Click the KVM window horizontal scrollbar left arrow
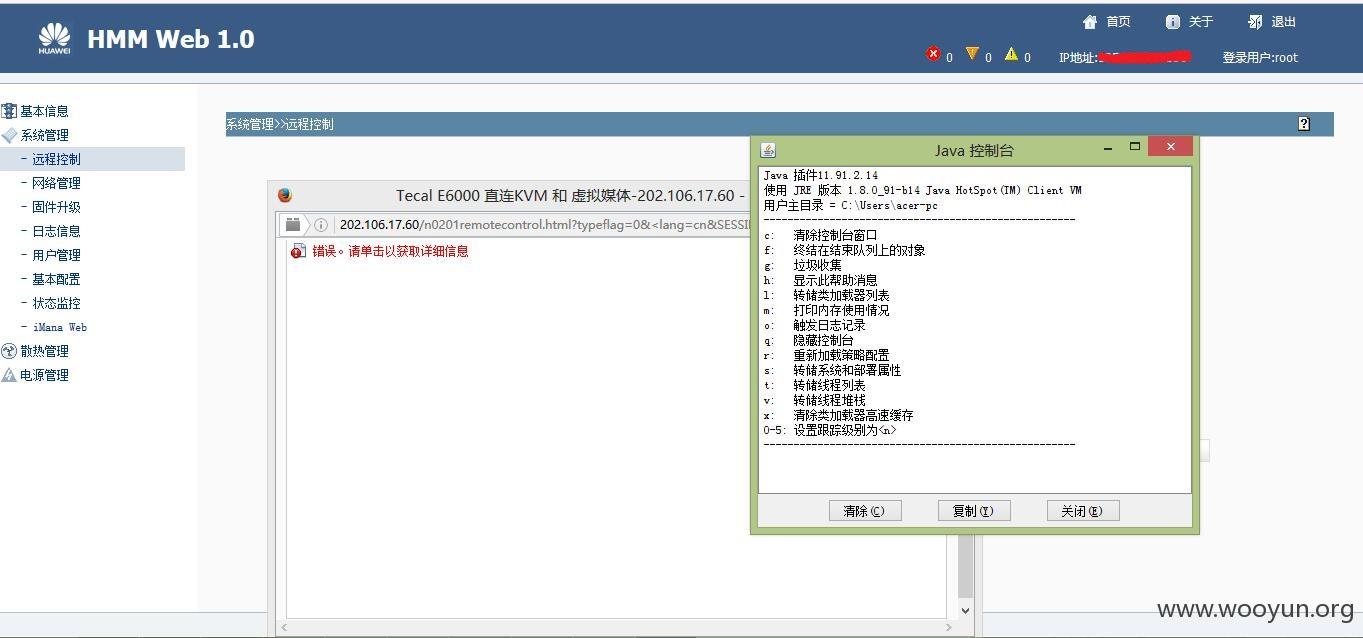Screen dimensions: 1363x638 click(x=284, y=627)
